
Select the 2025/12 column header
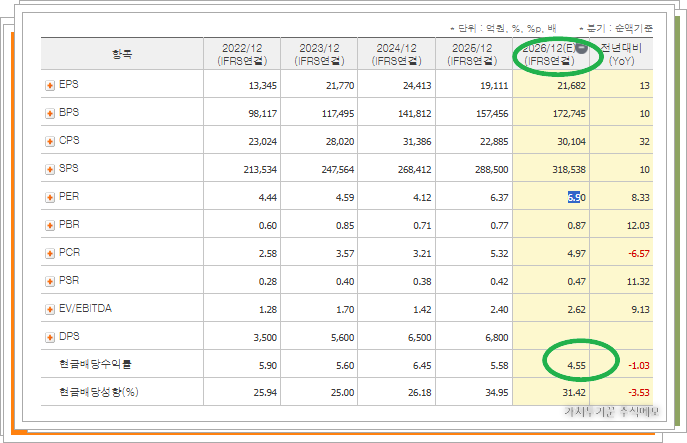click(x=472, y=54)
